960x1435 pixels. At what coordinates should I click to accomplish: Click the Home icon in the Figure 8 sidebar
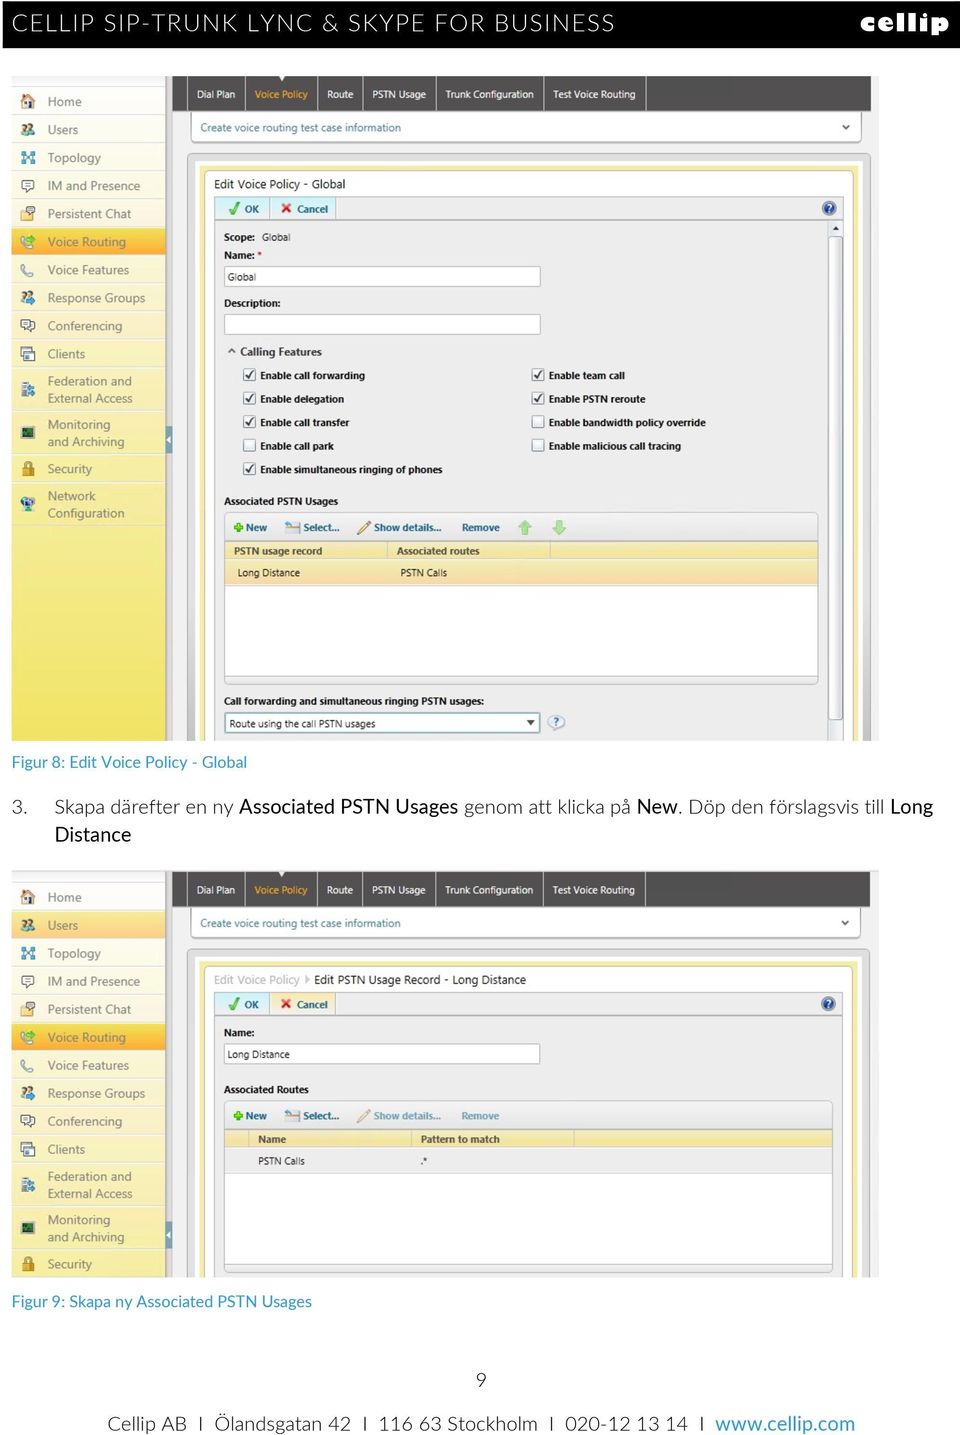(x=28, y=101)
